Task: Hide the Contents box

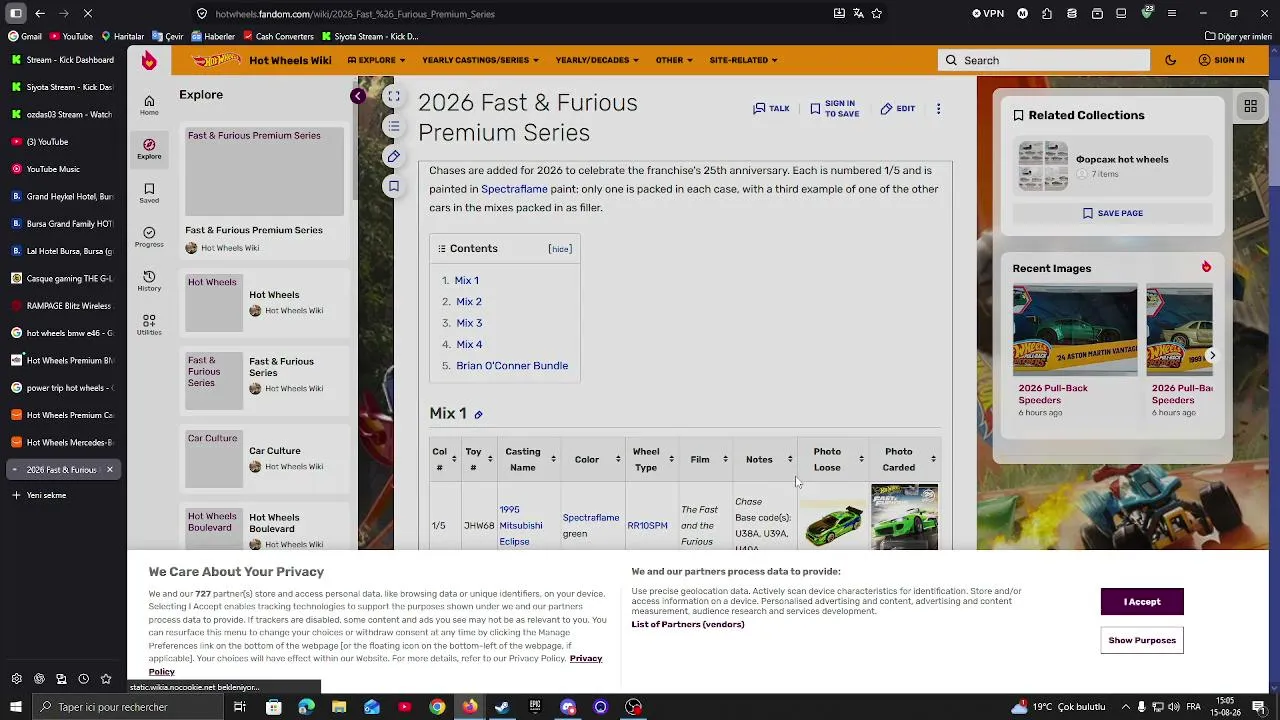Action: coord(560,249)
